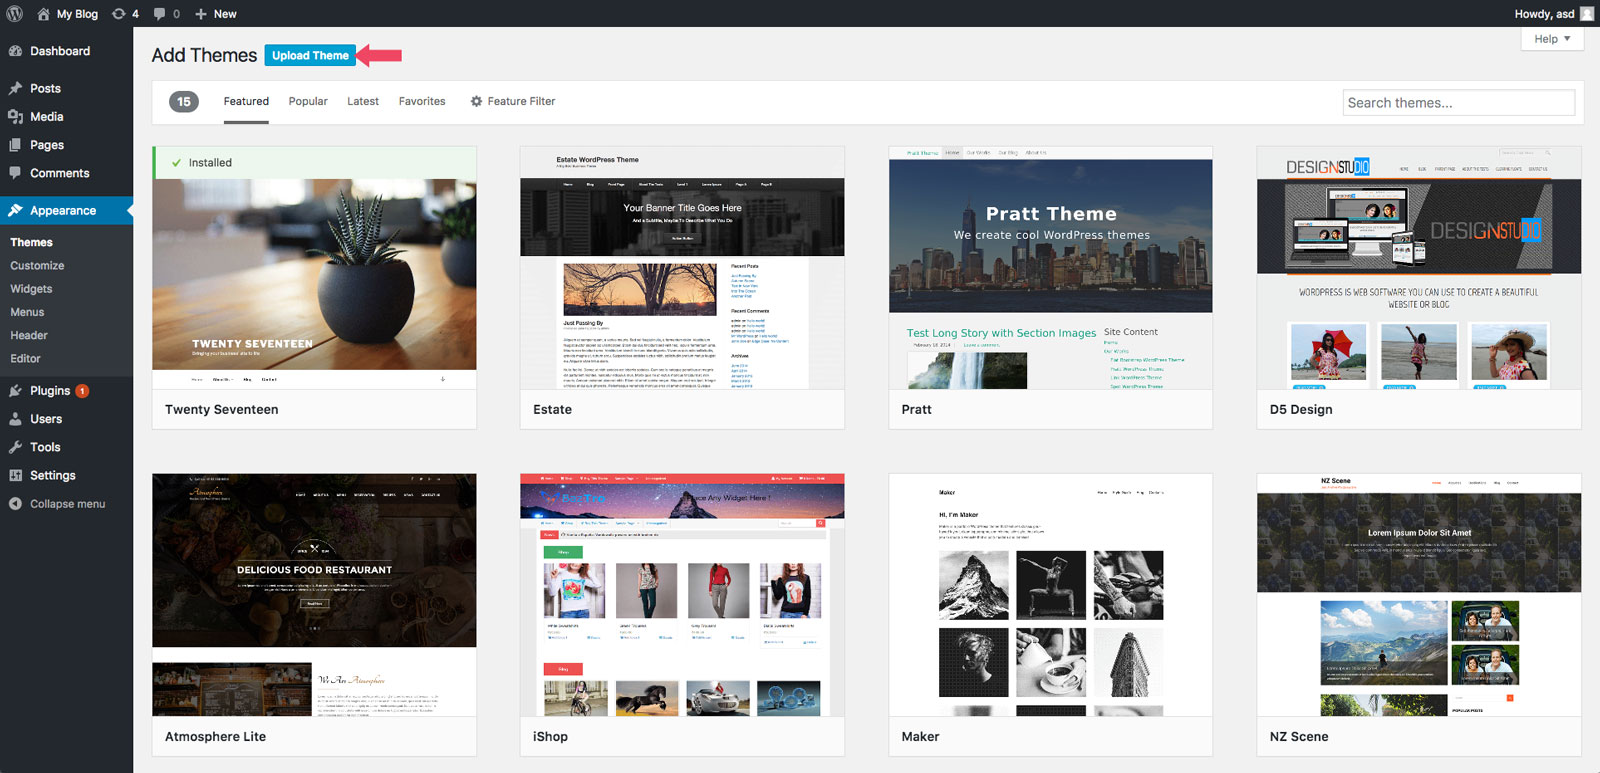Click the iShop theme name label
Image resolution: width=1600 pixels, height=773 pixels.
[x=550, y=736]
